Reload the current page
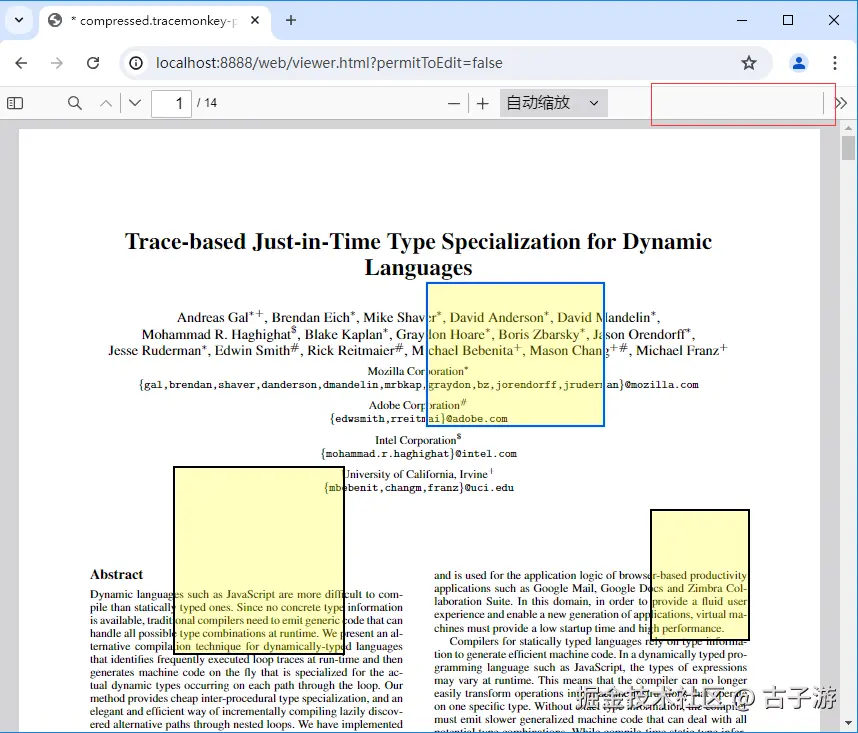The height and width of the screenshot is (733, 858). (93, 63)
